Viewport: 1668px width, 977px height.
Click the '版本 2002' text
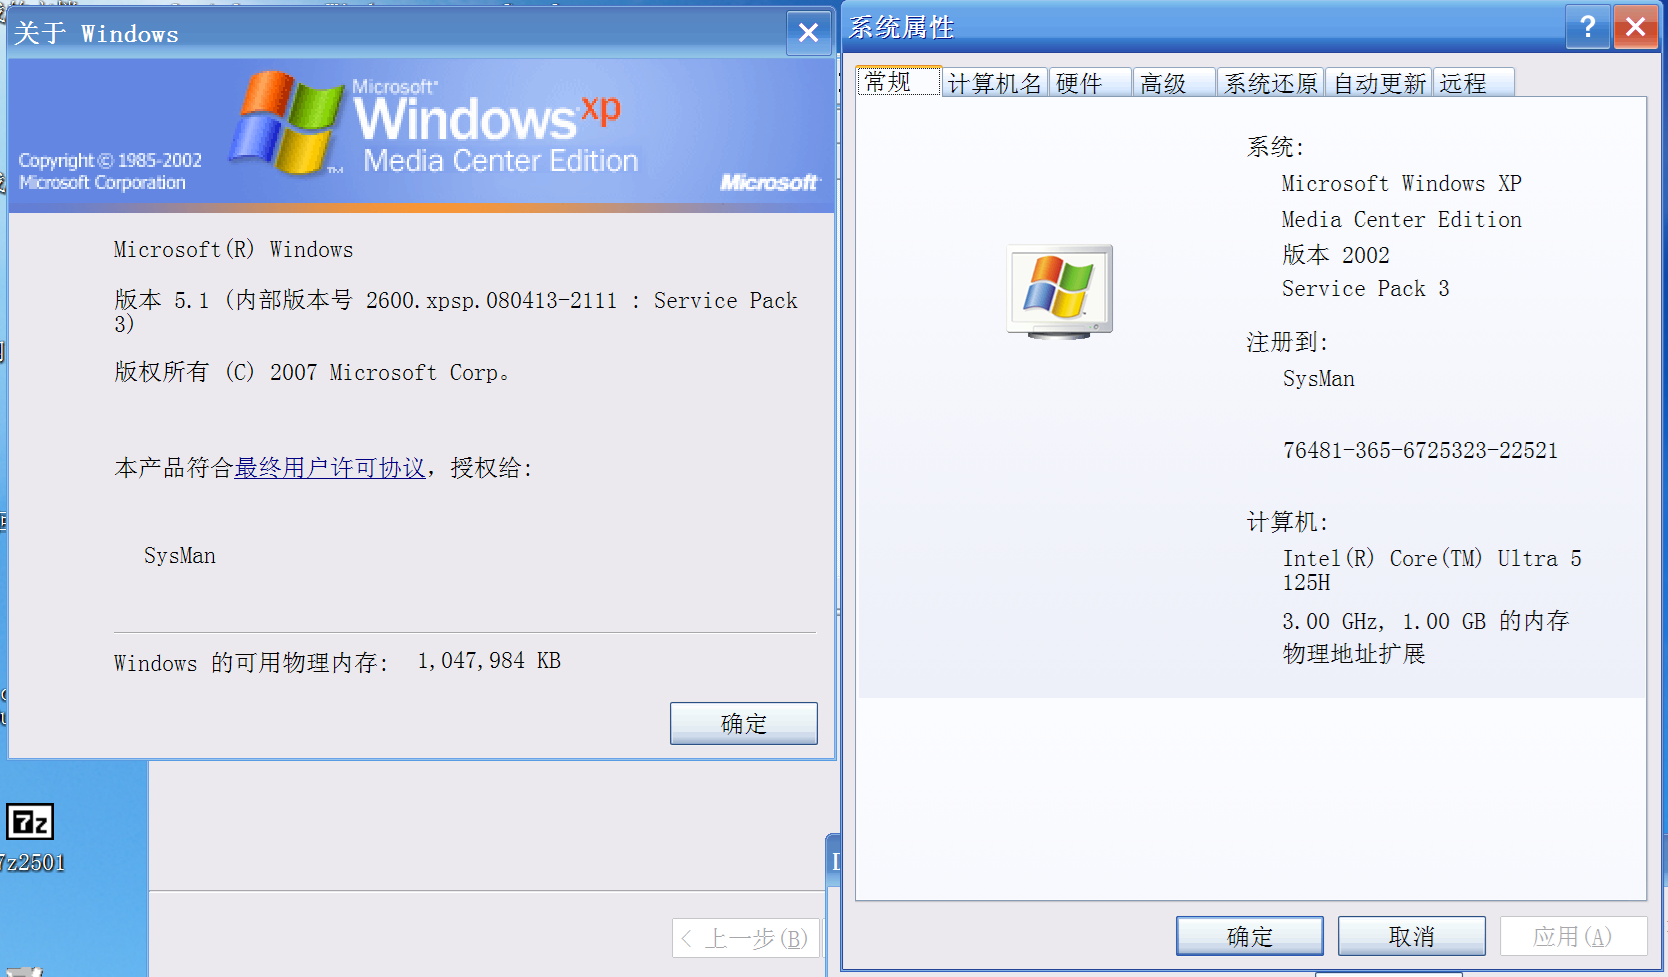pyautogui.click(x=1336, y=255)
